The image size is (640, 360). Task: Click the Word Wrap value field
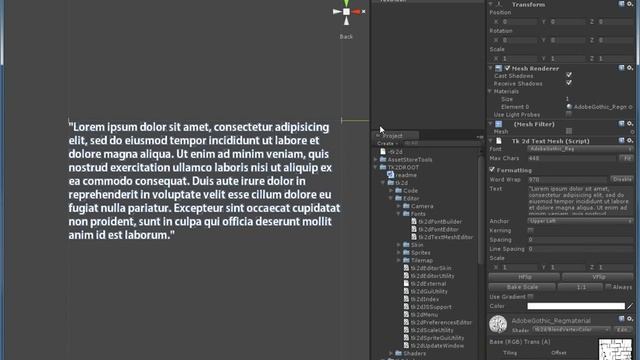point(568,180)
